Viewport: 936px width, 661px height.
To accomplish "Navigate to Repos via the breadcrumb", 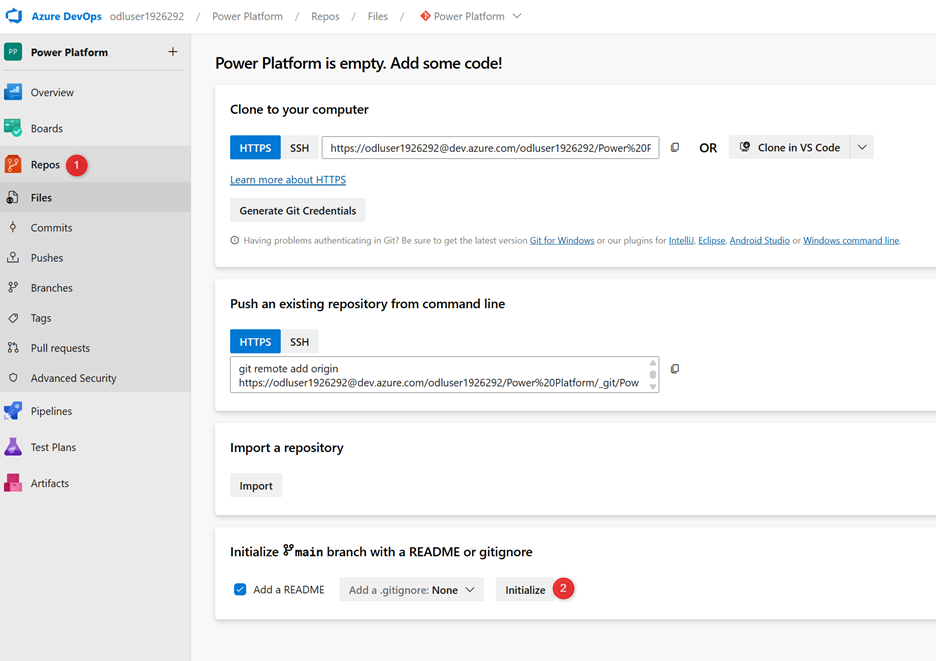I will tap(324, 15).
